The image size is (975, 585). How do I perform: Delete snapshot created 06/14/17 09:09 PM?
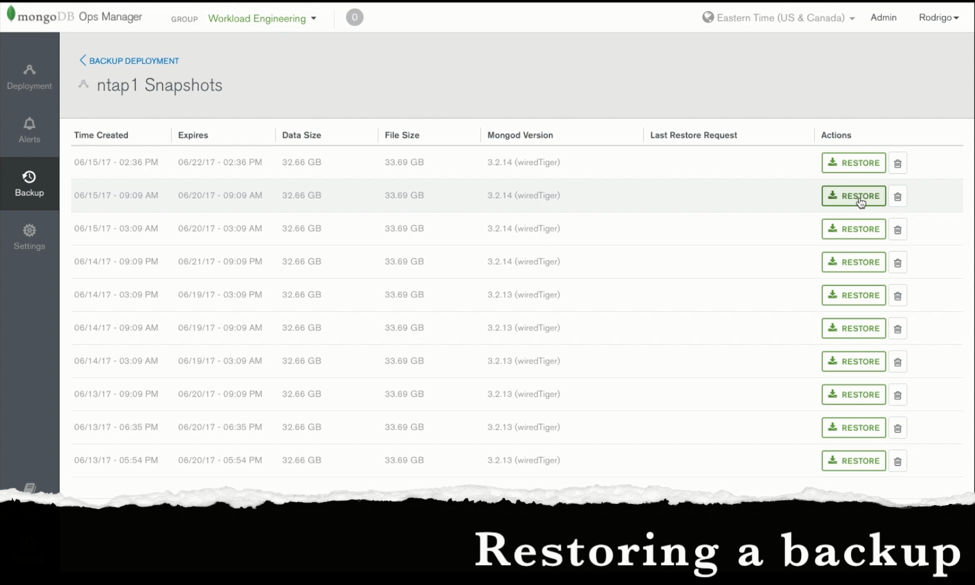897,262
